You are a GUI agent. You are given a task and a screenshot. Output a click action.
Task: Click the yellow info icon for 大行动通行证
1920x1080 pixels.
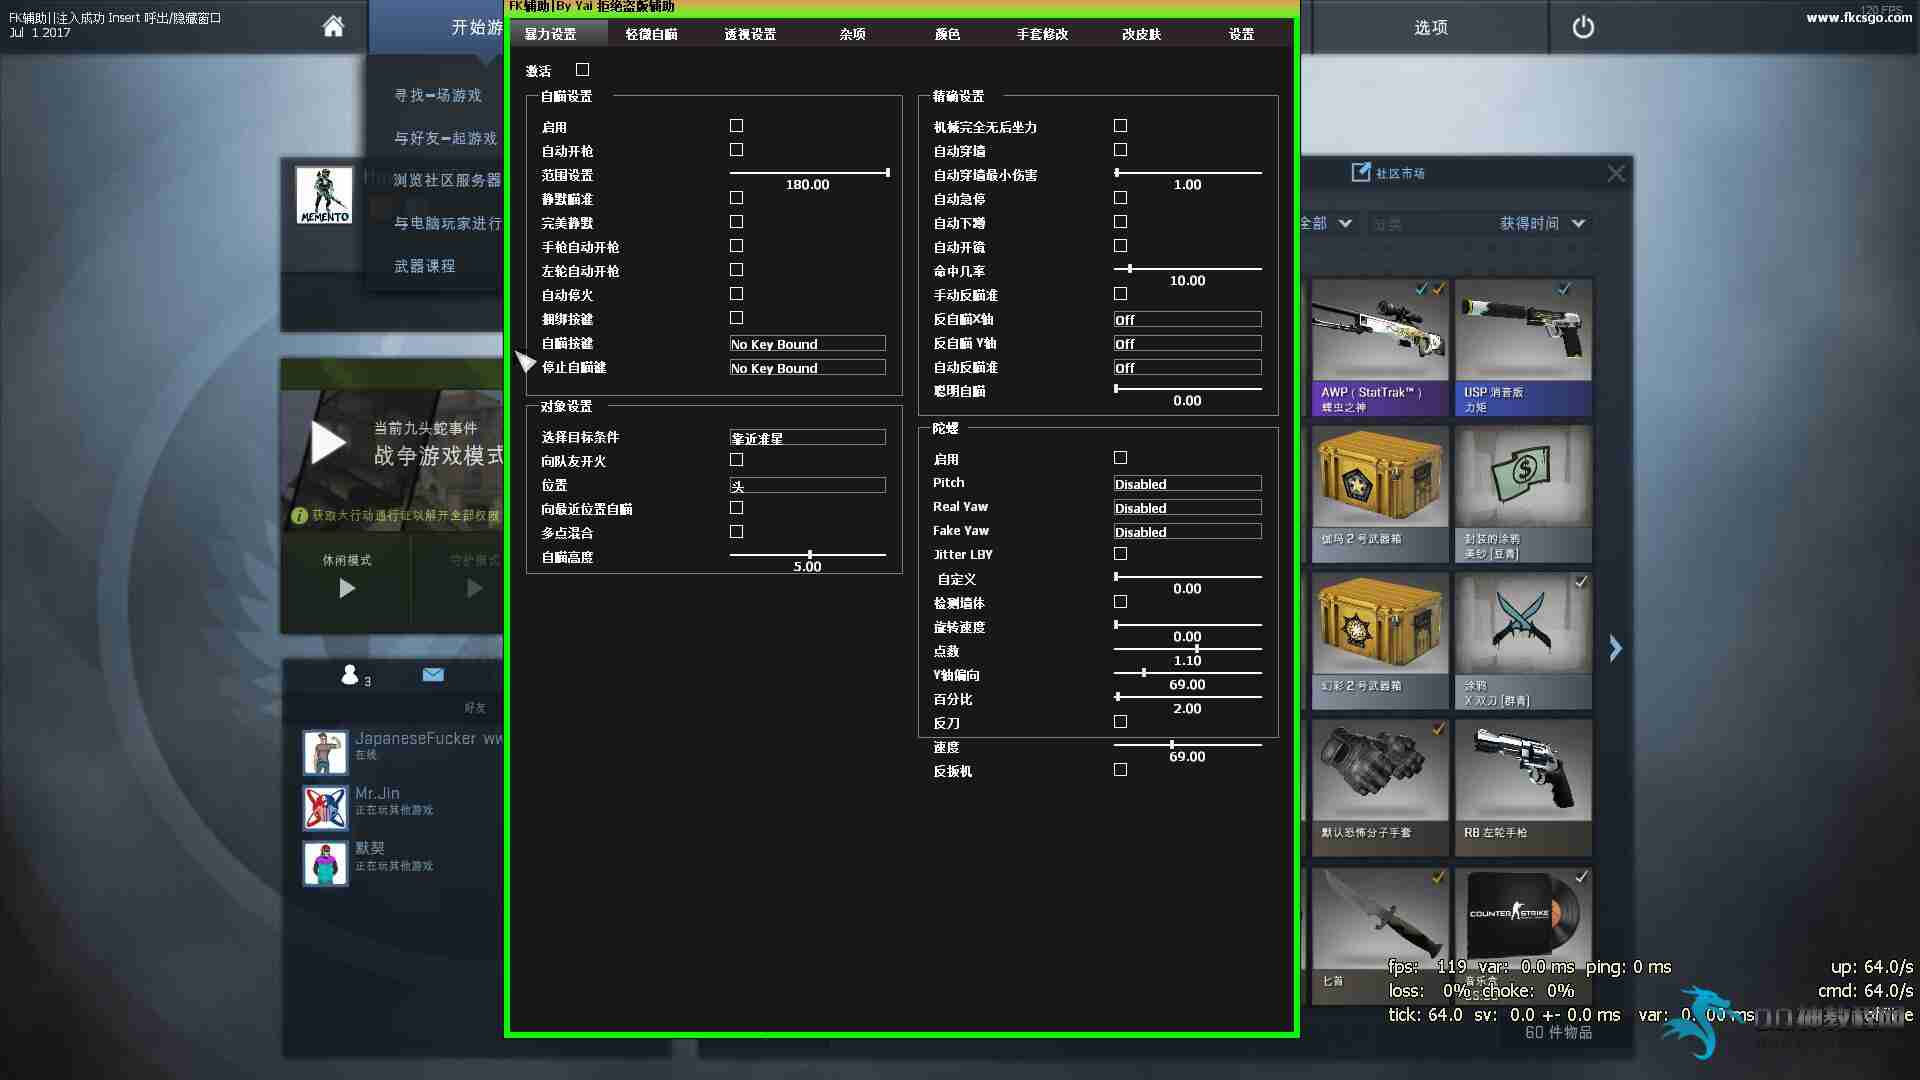click(x=299, y=516)
